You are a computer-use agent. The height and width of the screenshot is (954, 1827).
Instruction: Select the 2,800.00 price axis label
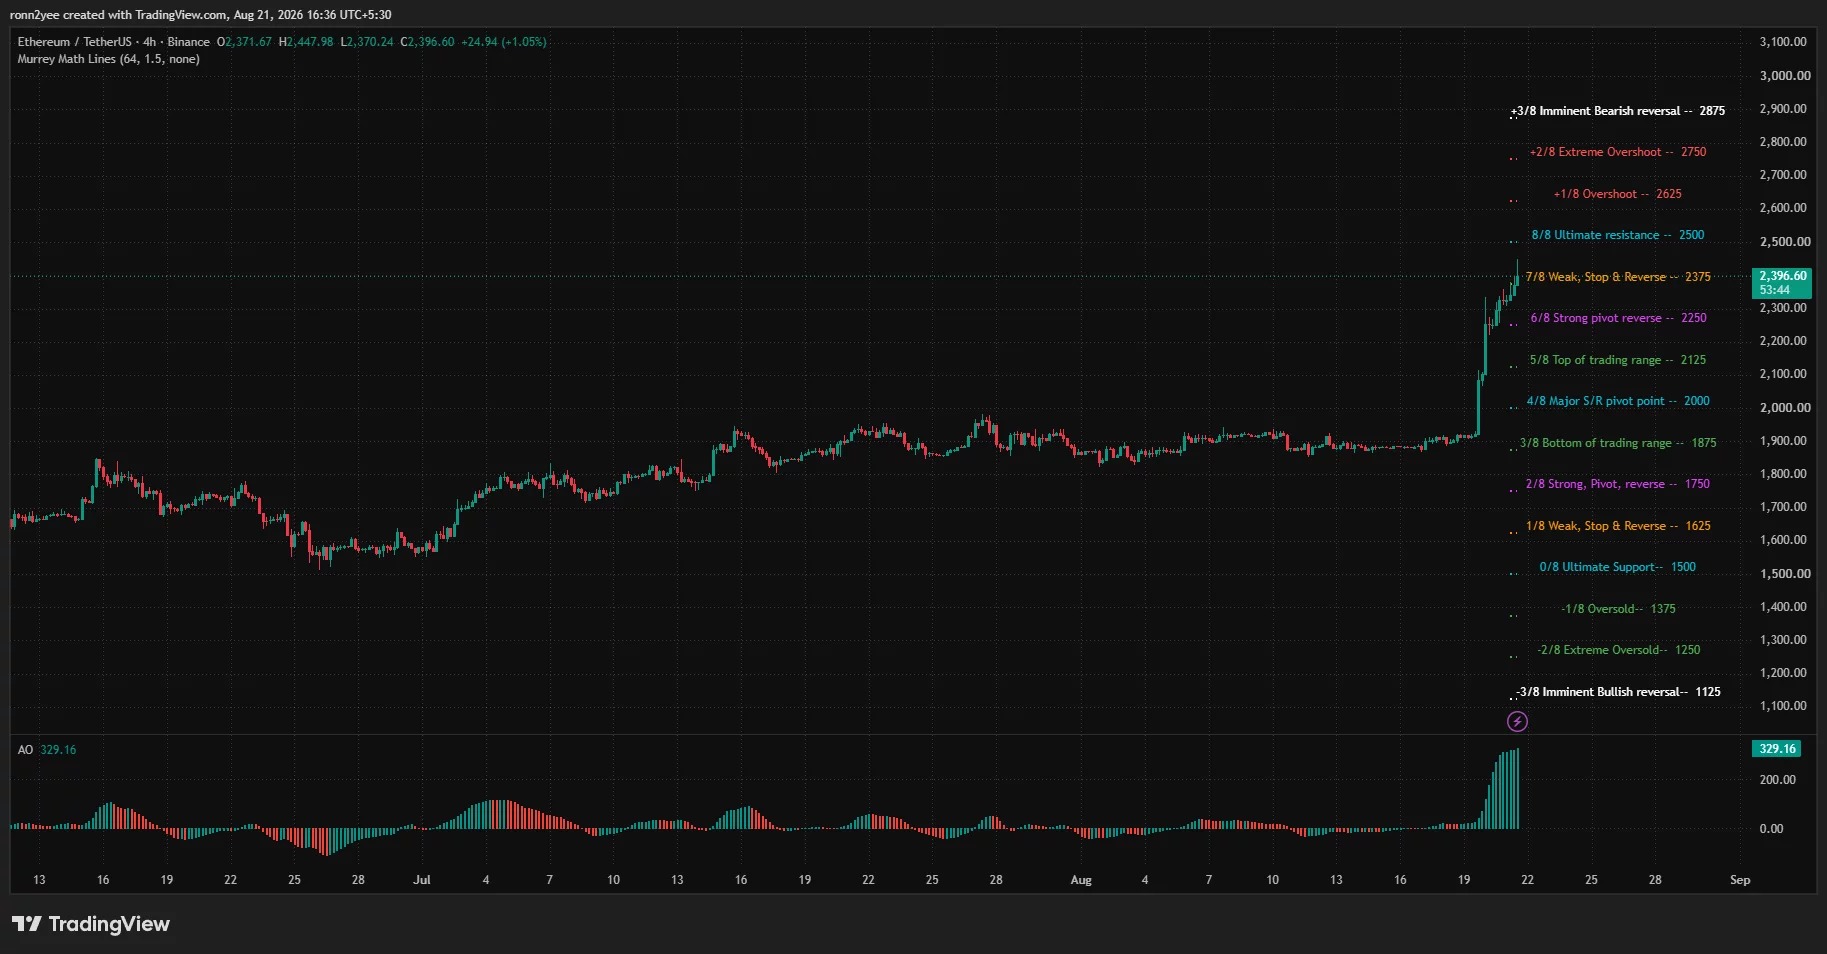1783,142
